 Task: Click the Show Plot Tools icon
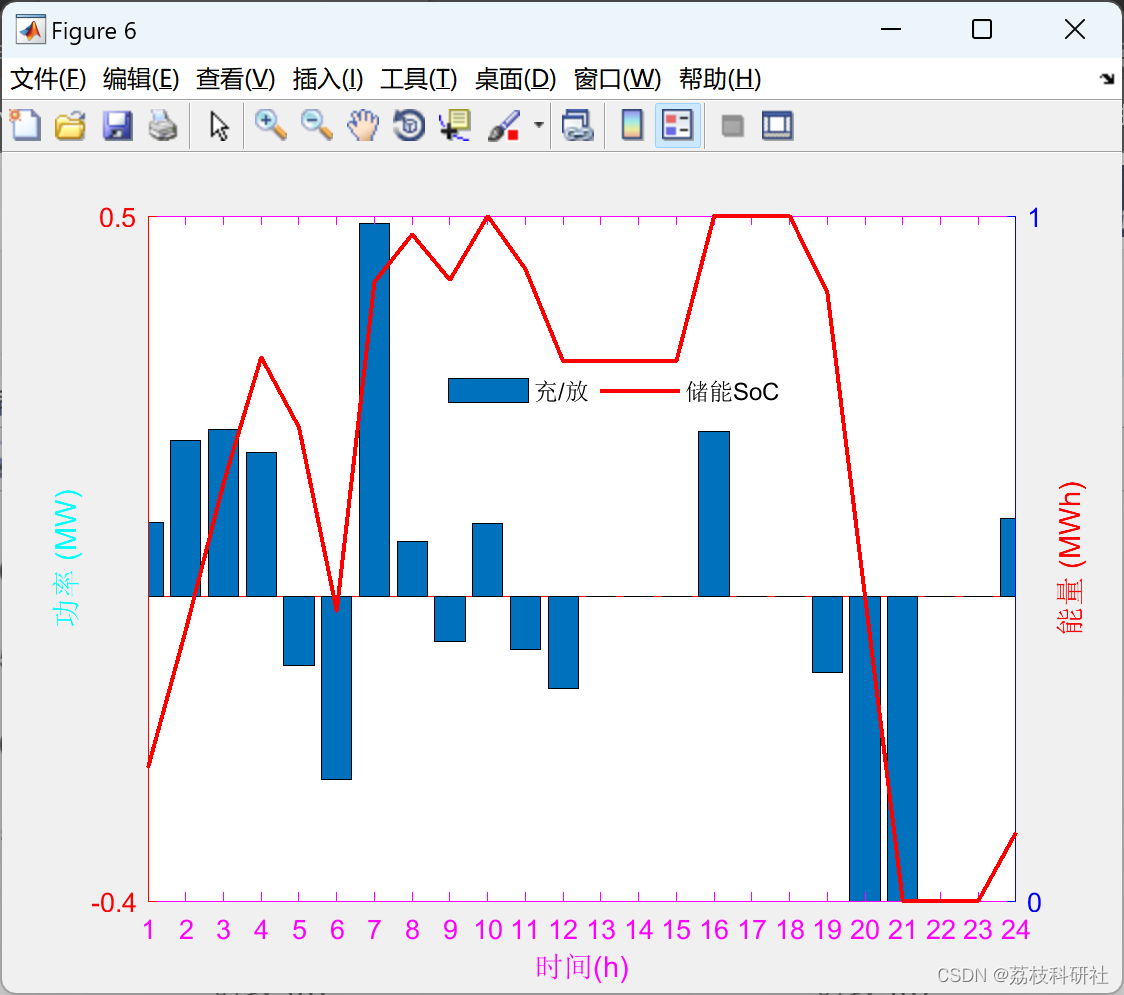click(777, 125)
